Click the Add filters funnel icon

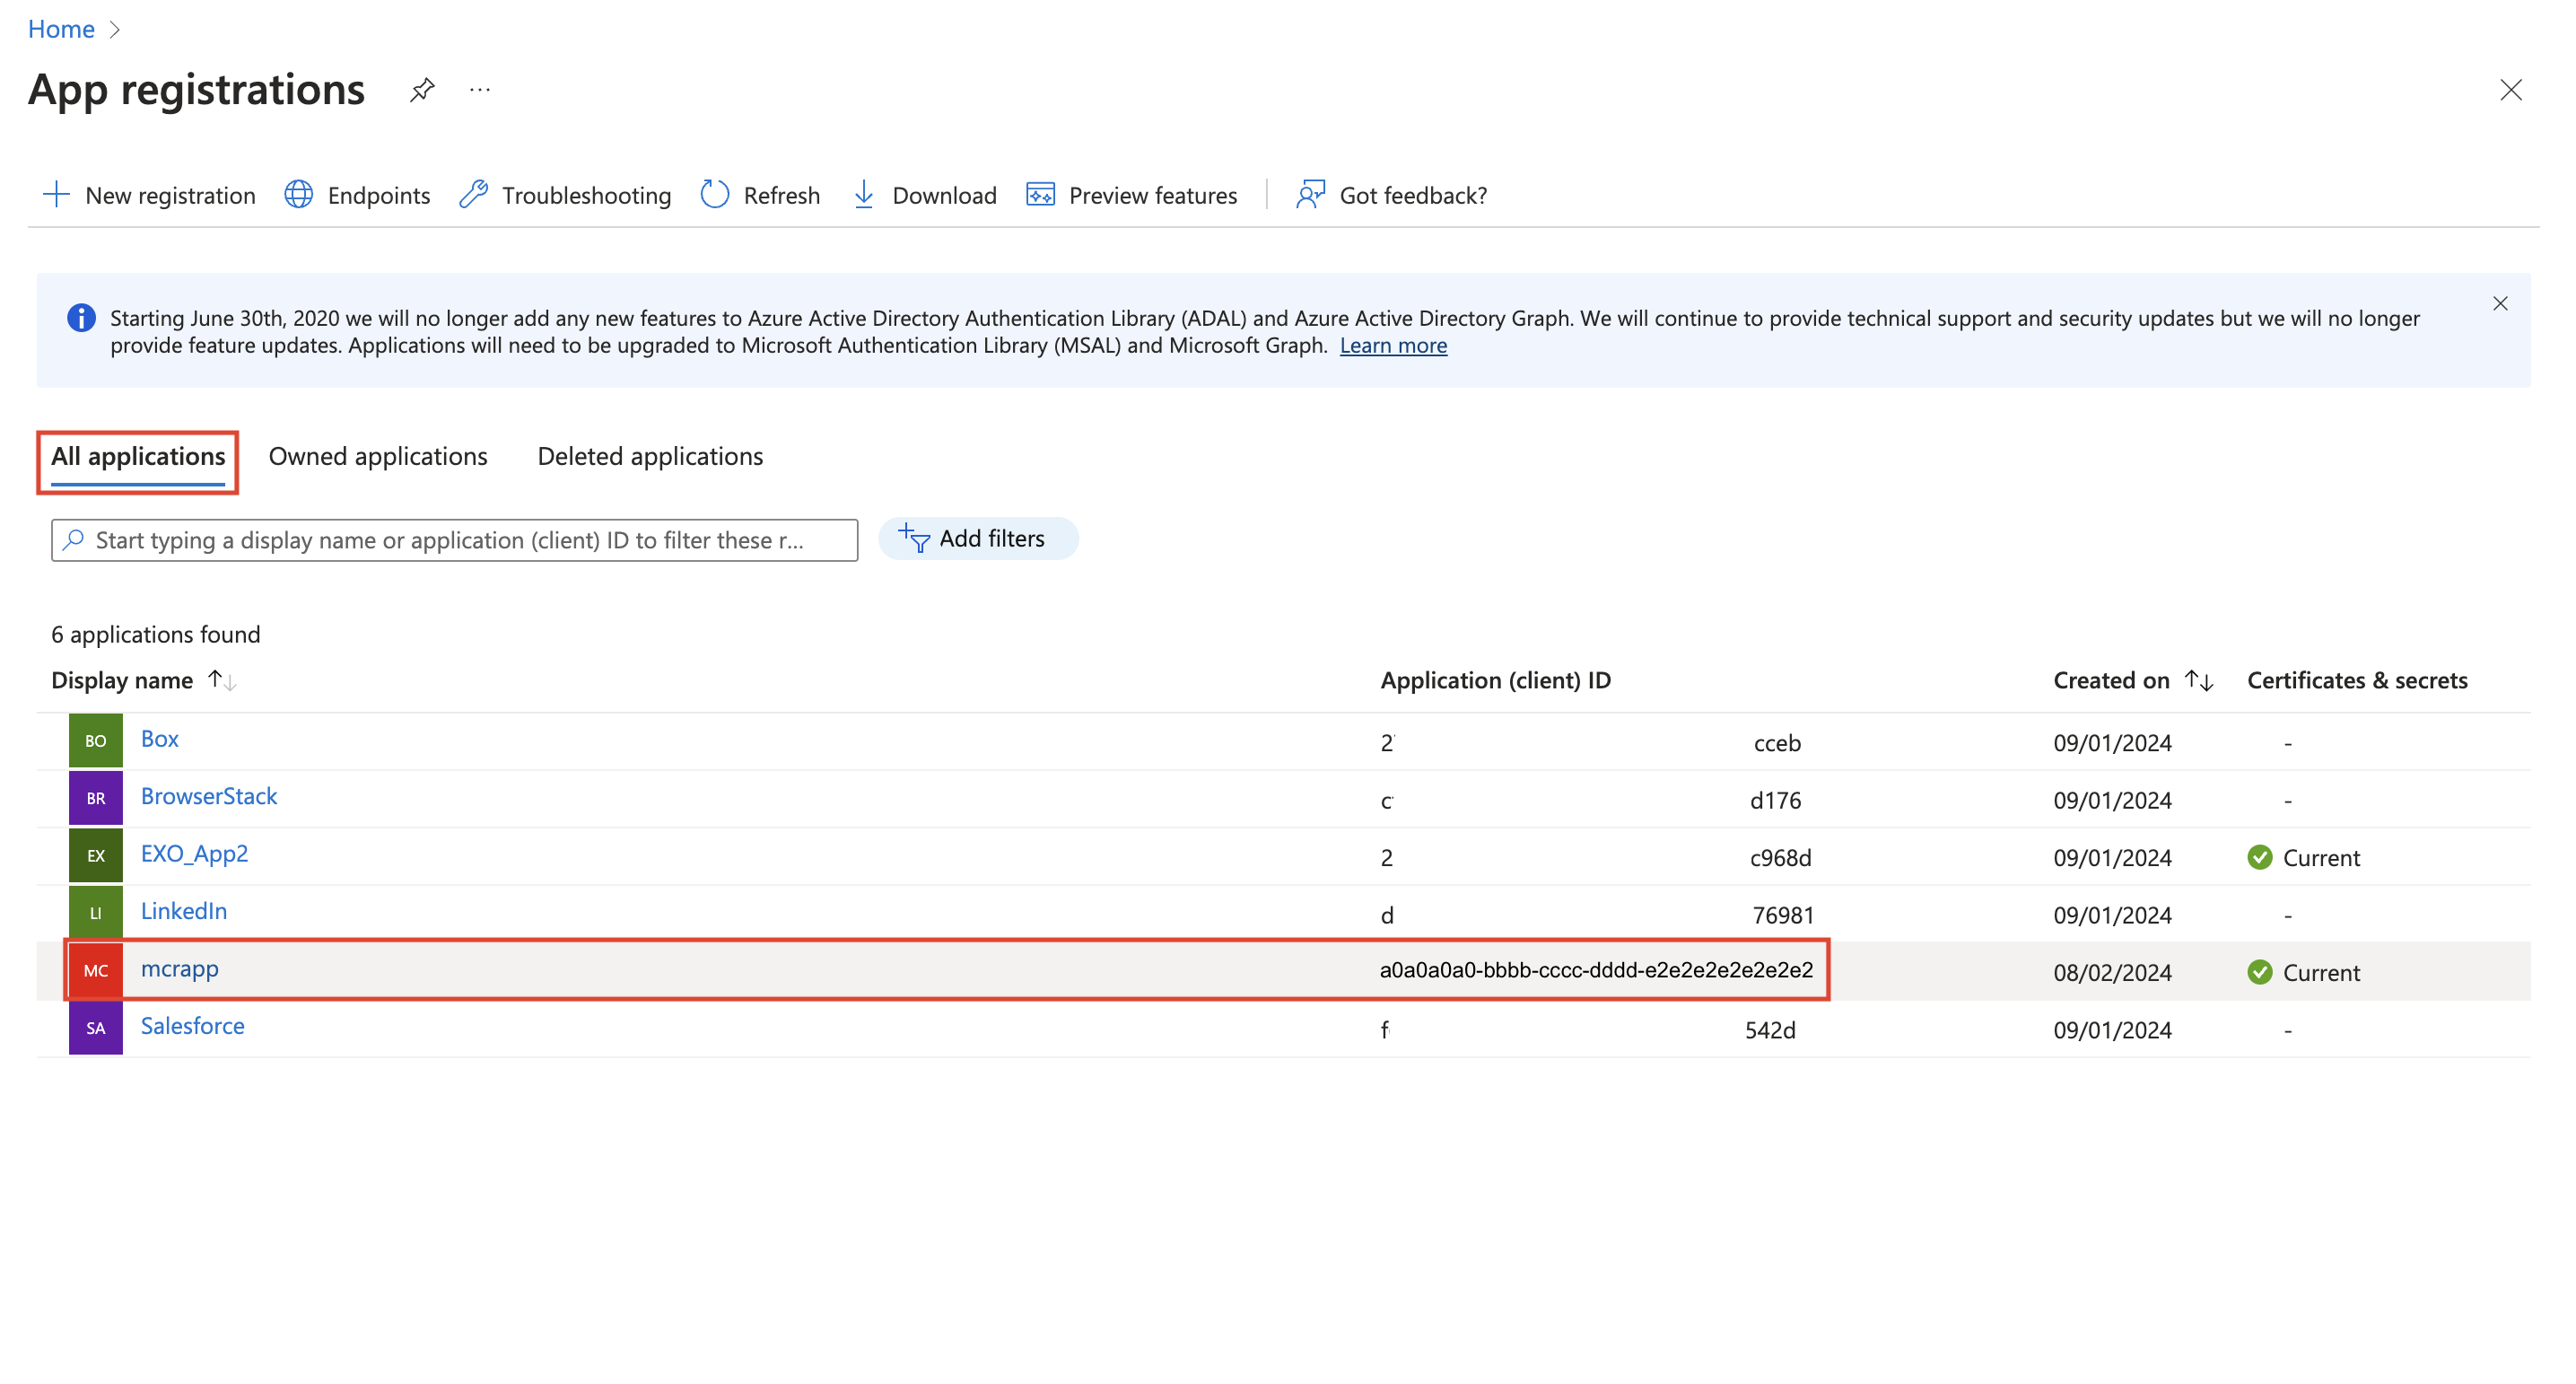pos(914,538)
